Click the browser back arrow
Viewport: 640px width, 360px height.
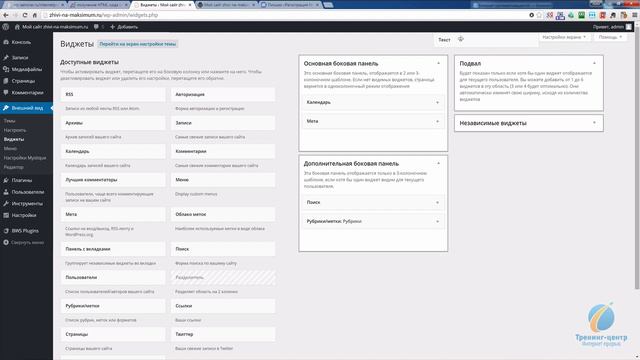point(6,15)
